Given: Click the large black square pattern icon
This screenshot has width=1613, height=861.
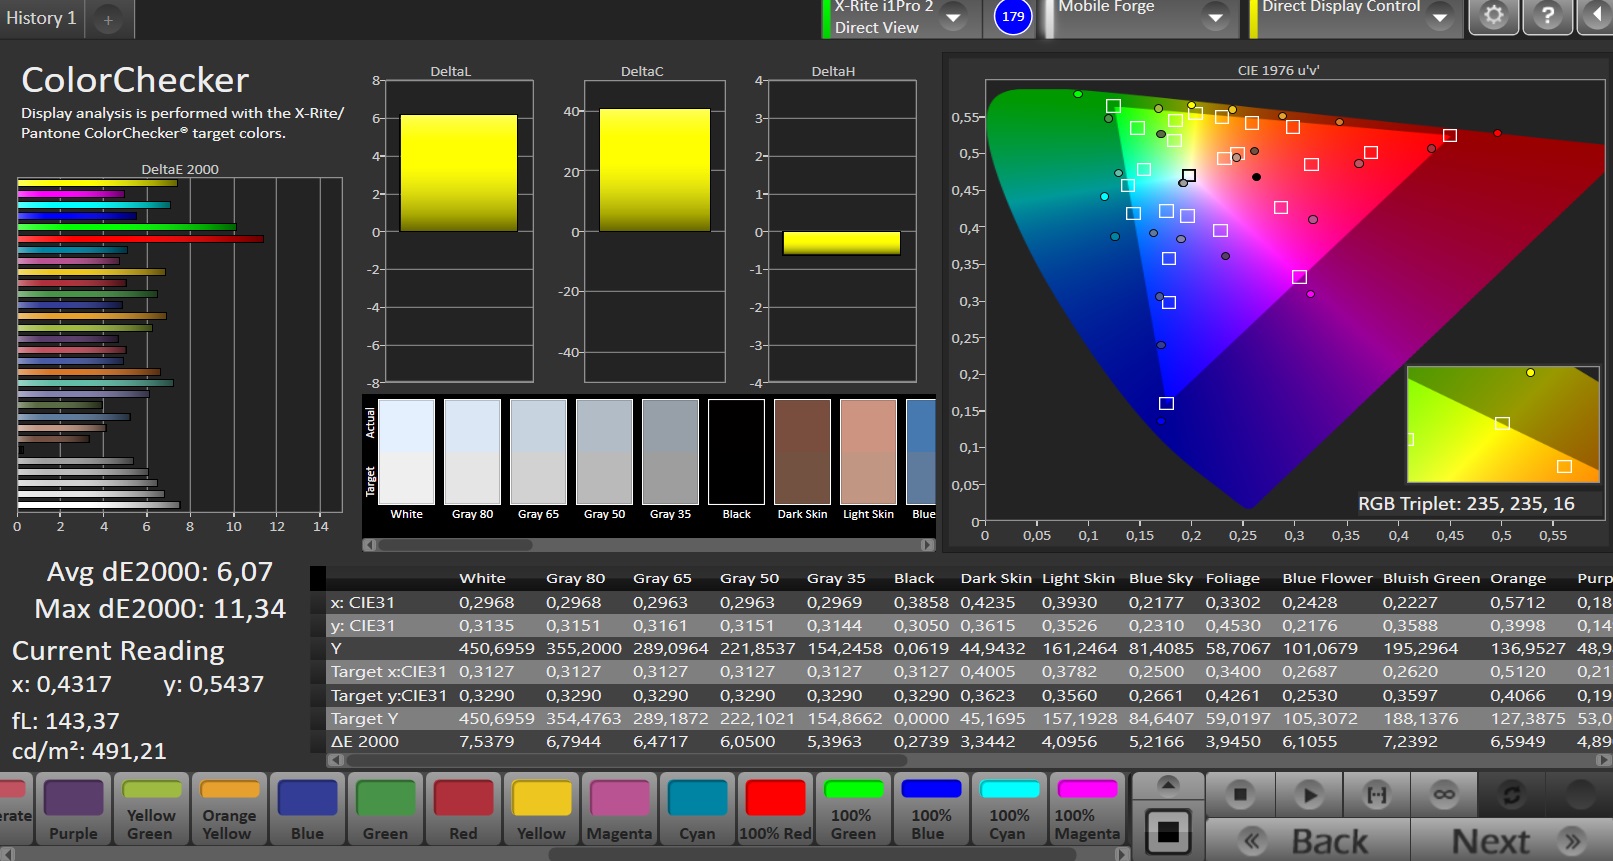Looking at the screenshot, I should pyautogui.click(x=1167, y=831).
